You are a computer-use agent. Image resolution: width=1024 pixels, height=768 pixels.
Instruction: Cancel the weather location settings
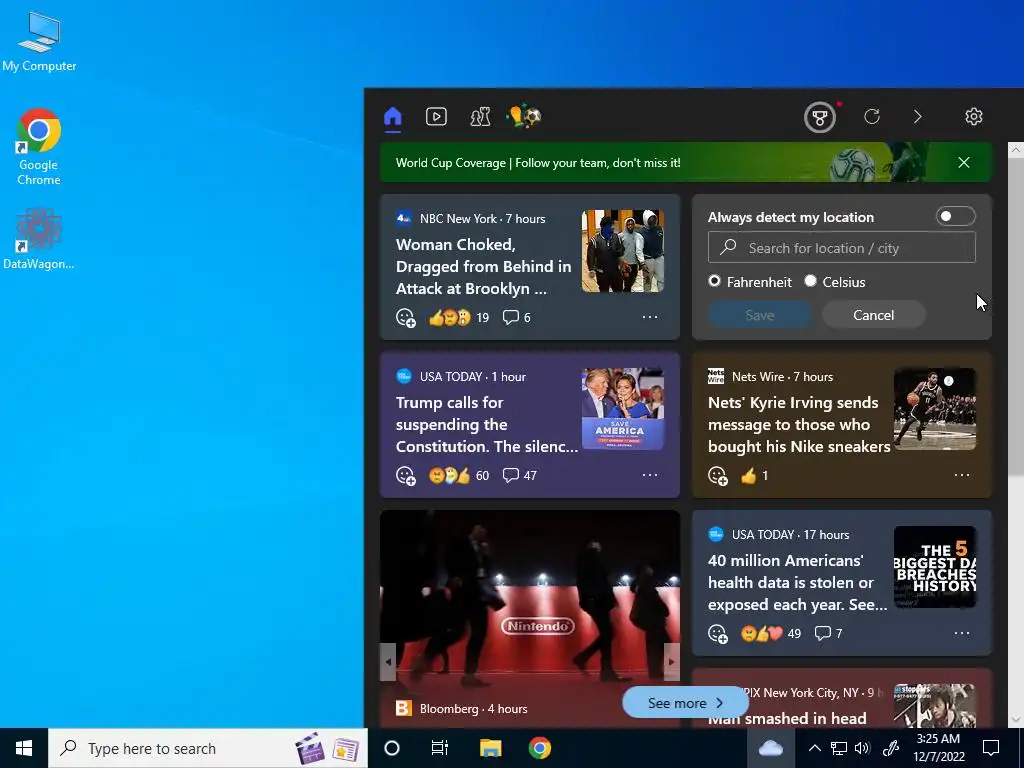click(873, 315)
